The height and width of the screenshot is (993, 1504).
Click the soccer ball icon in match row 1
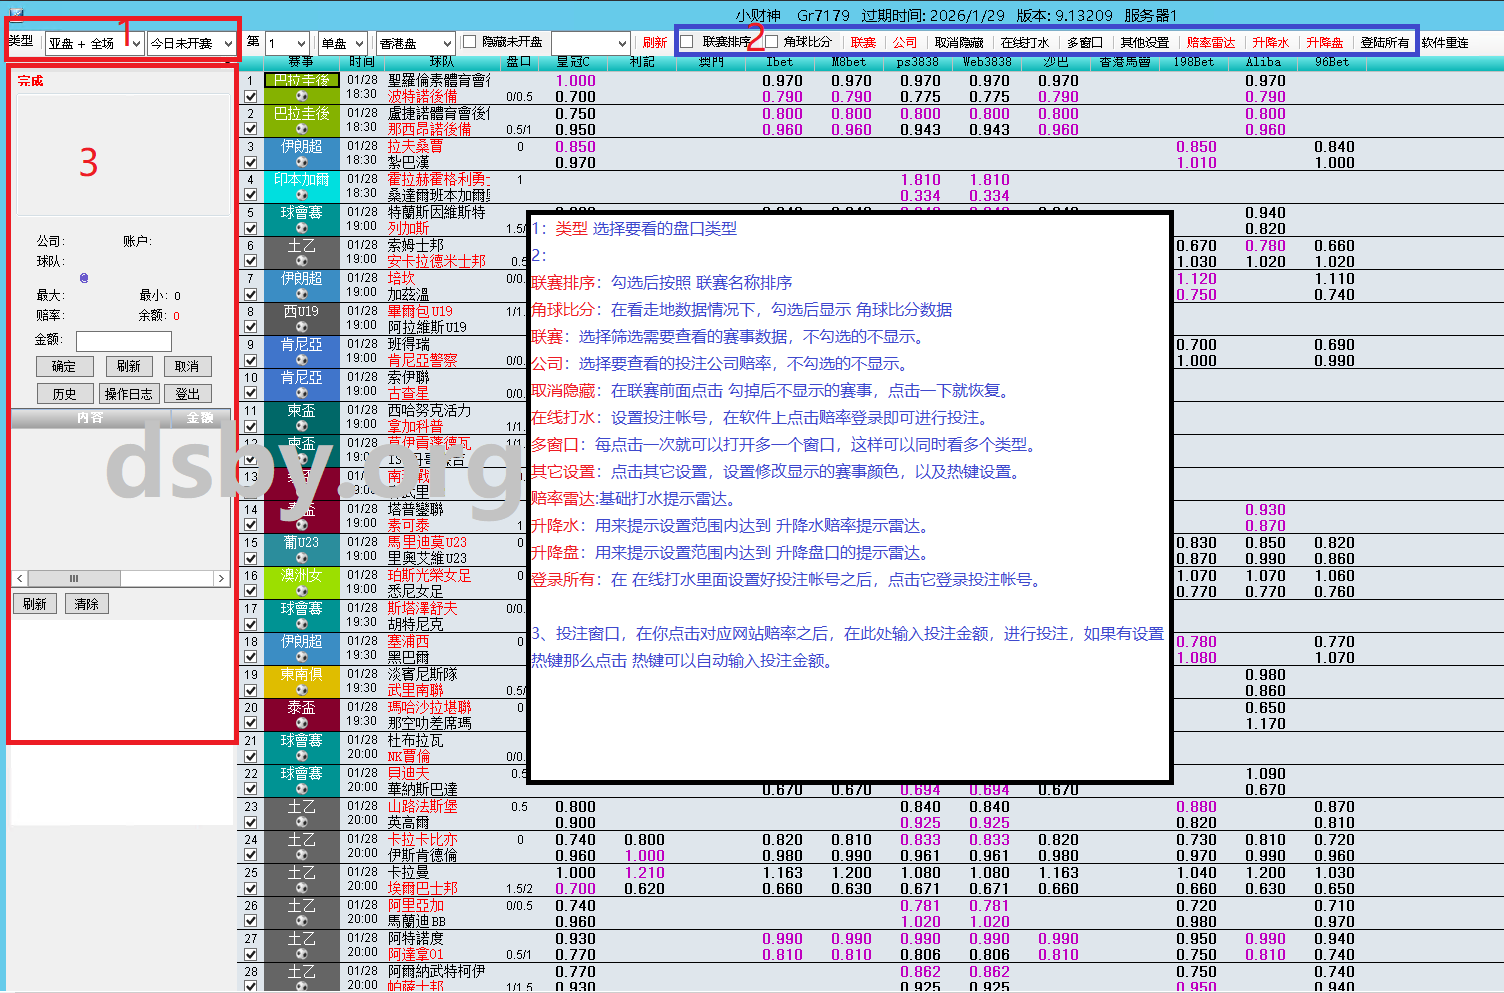pyautogui.click(x=302, y=96)
